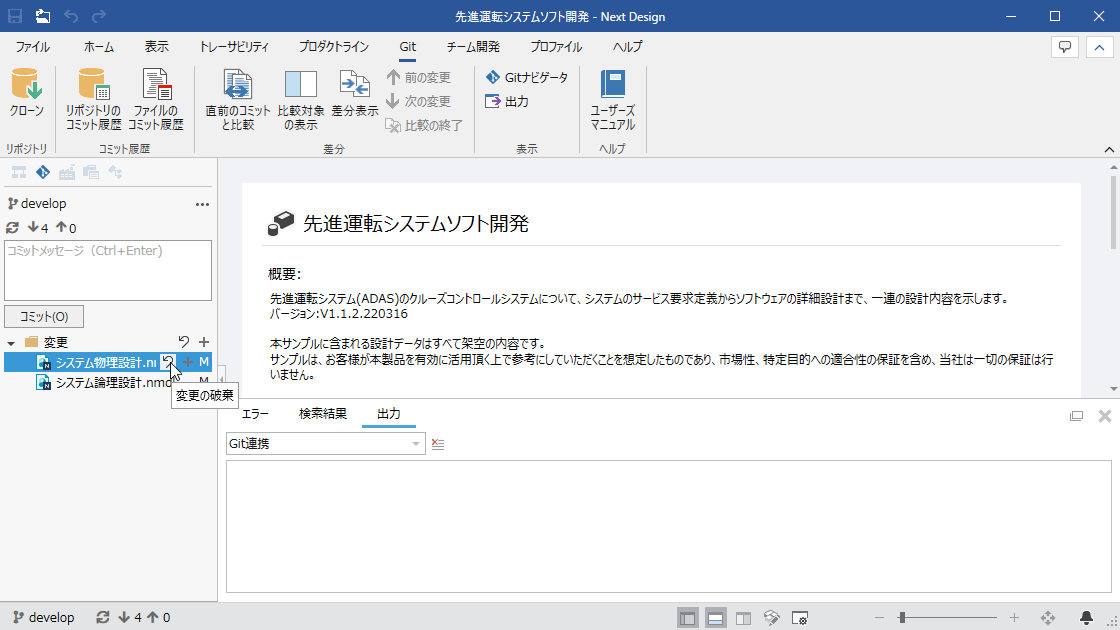
Task: Open the Git連携 output source dropdown
Action: click(326, 444)
